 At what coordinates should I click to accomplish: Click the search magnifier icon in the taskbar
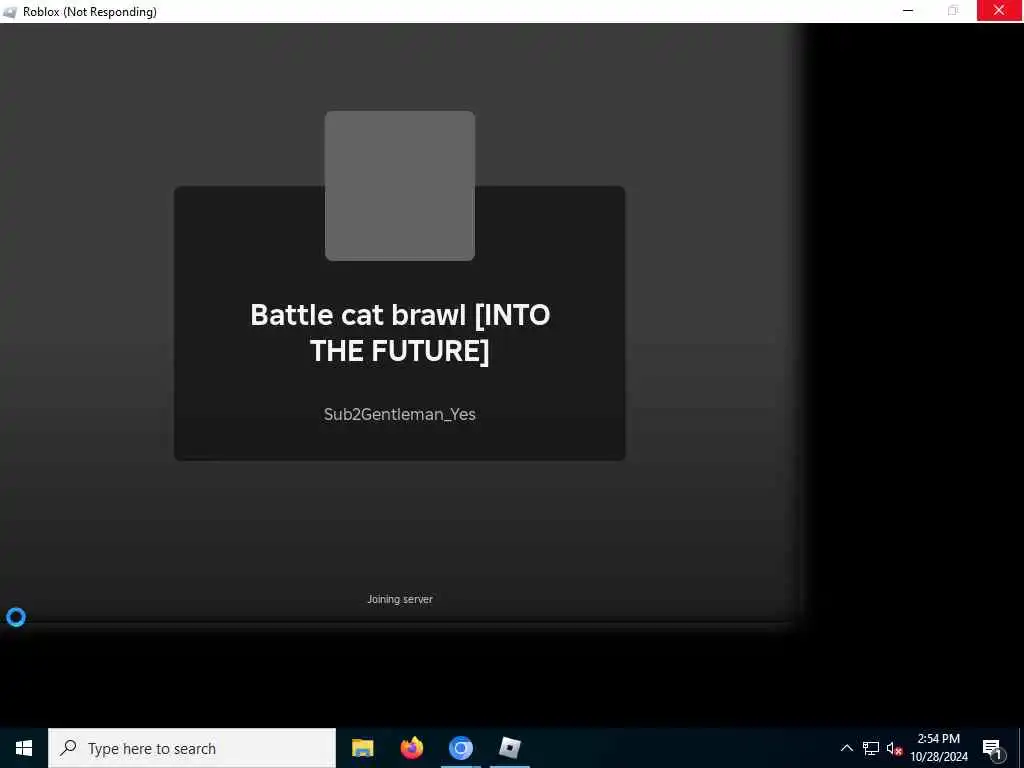(x=68, y=748)
